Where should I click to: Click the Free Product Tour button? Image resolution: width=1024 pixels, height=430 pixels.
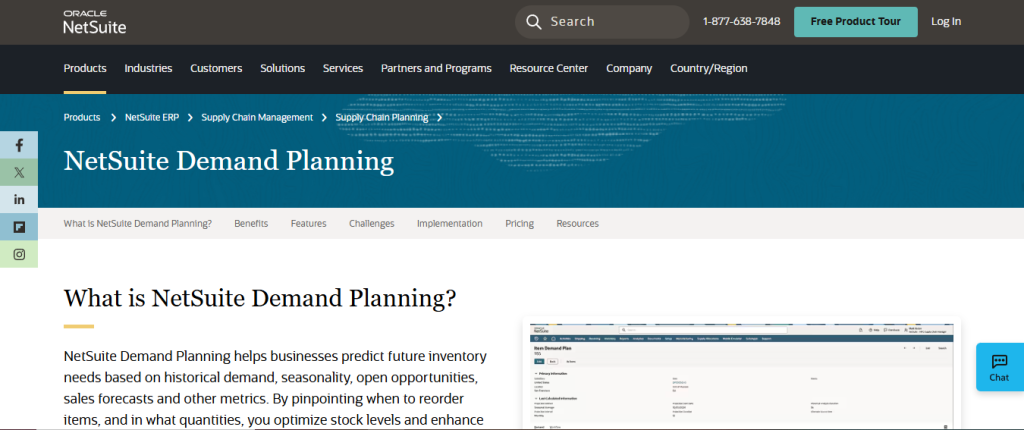point(855,22)
